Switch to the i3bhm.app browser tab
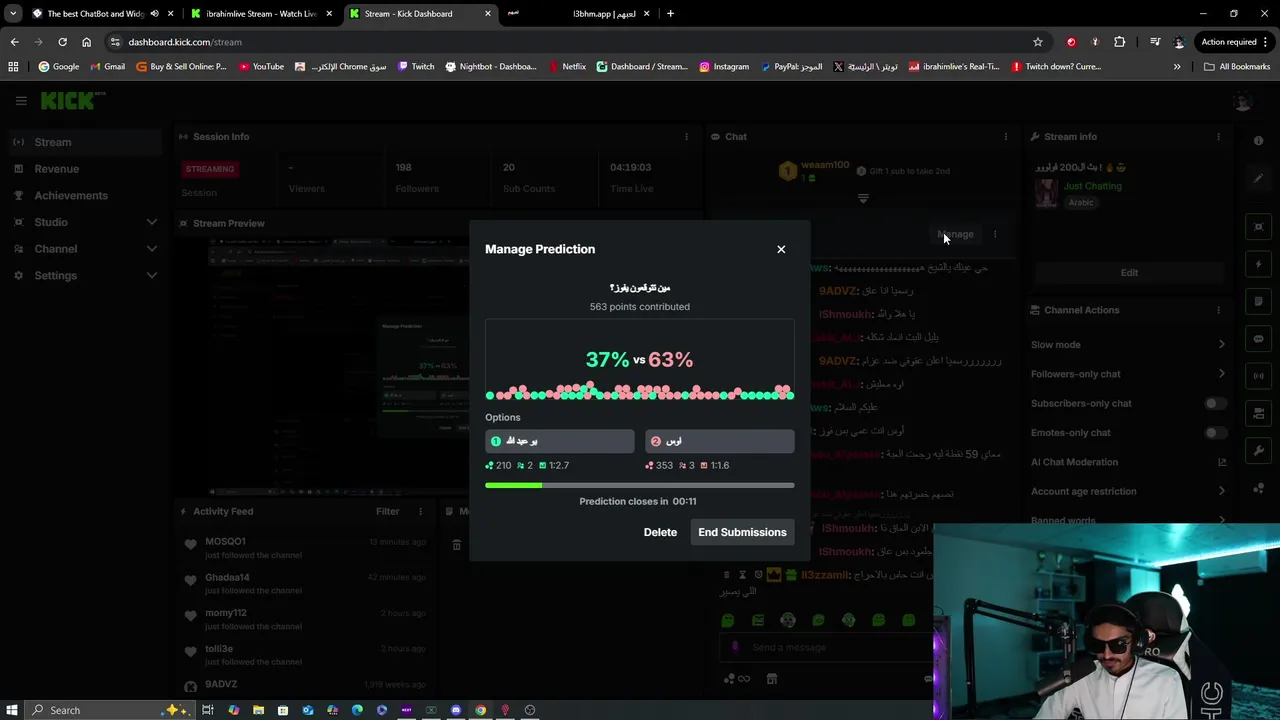Viewport: 1280px width, 720px height. 578,14
